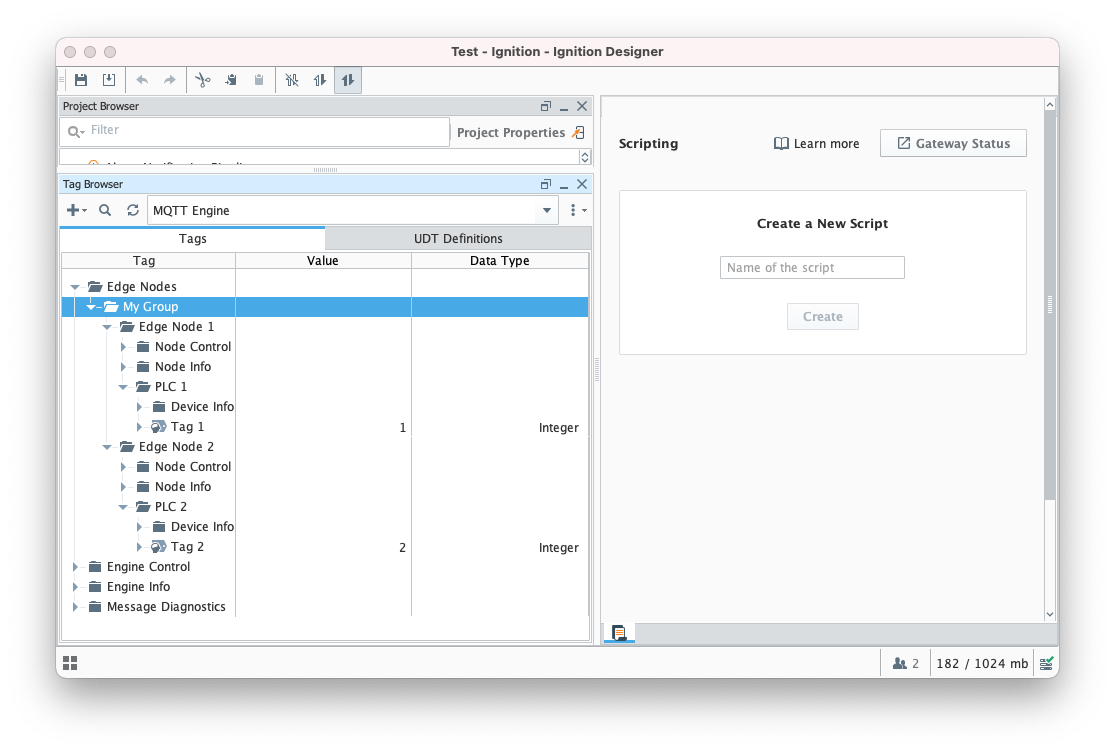Set comm read-only with half-filled arrows icon
The width and height of the screenshot is (1115, 752).
[x=320, y=80]
